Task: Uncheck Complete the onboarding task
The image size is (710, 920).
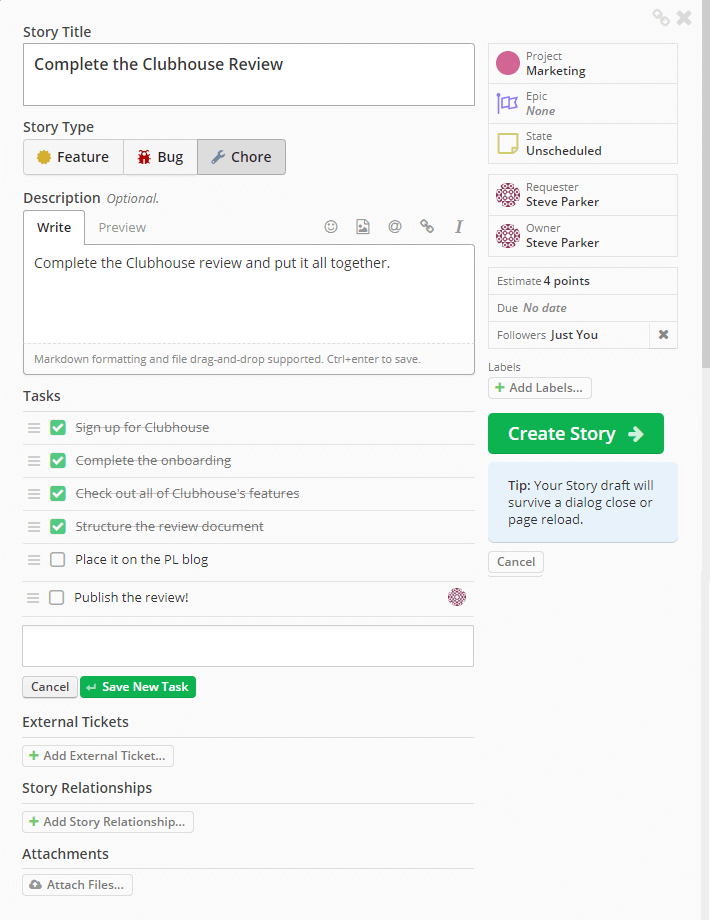Action: click(x=58, y=461)
